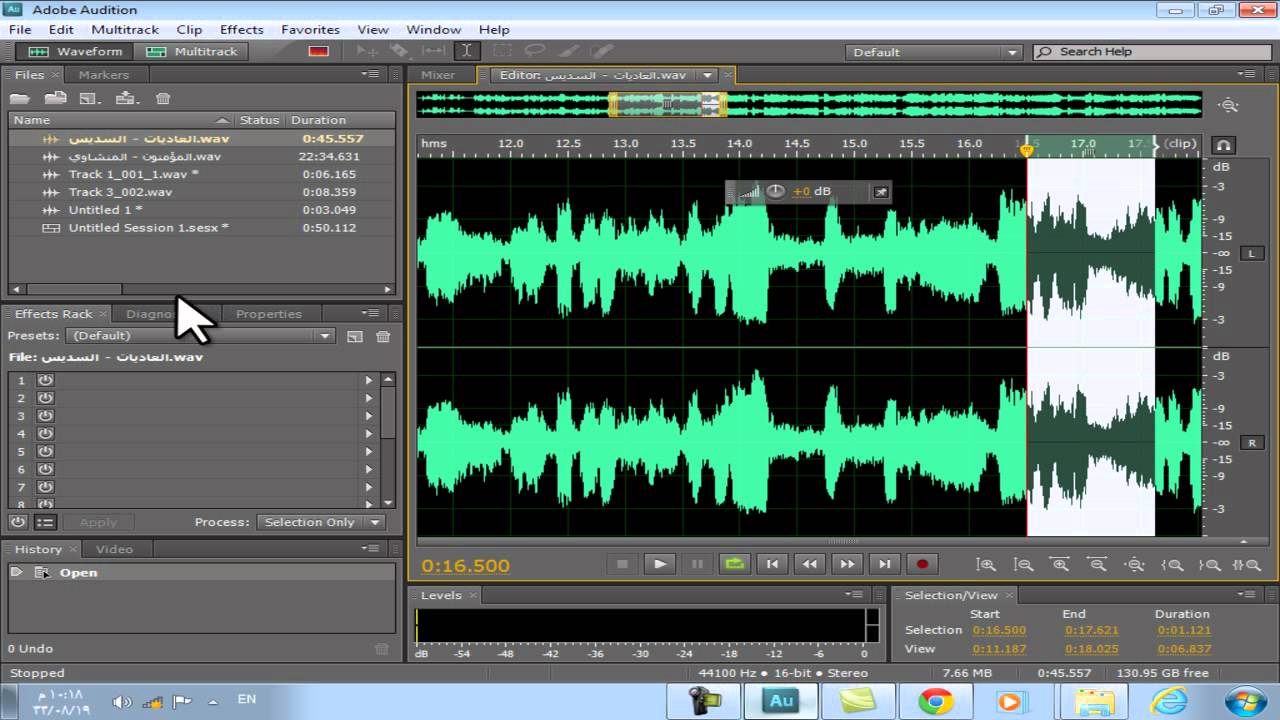
Task: Zoom out on time
Action: pos(1097,564)
